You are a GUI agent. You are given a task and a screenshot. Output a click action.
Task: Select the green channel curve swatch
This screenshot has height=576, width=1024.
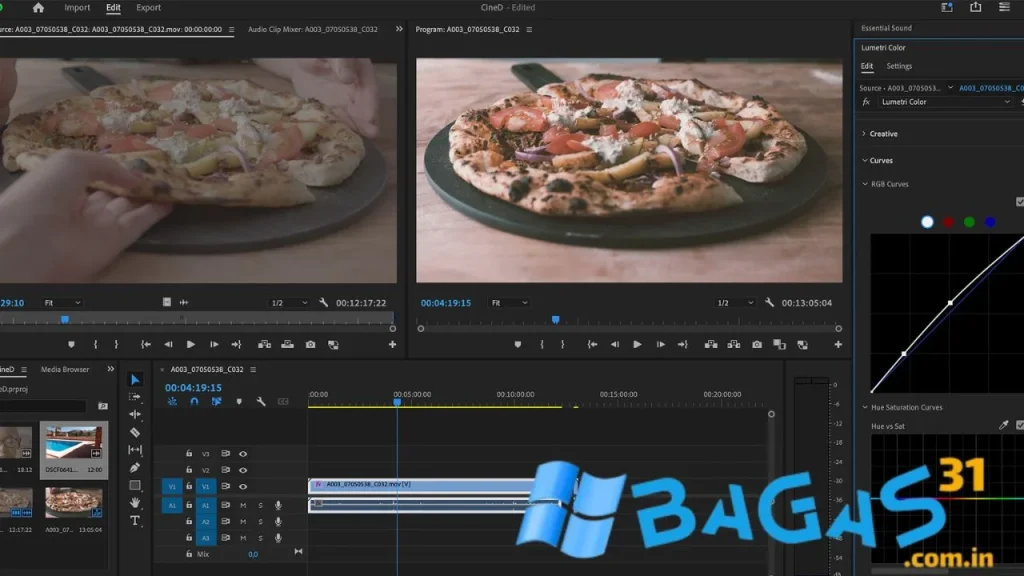tap(969, 222)
